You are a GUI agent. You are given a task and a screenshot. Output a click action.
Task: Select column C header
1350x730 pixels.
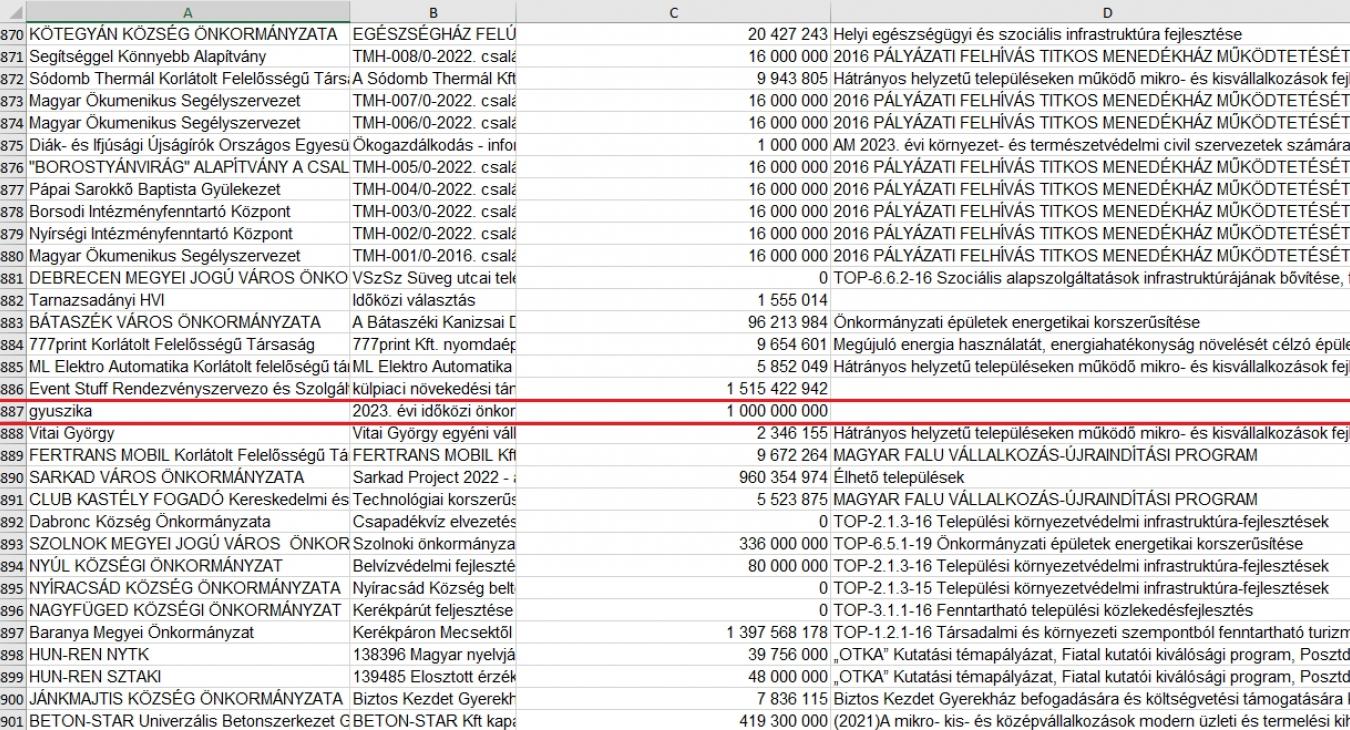[x=673, y=11]
